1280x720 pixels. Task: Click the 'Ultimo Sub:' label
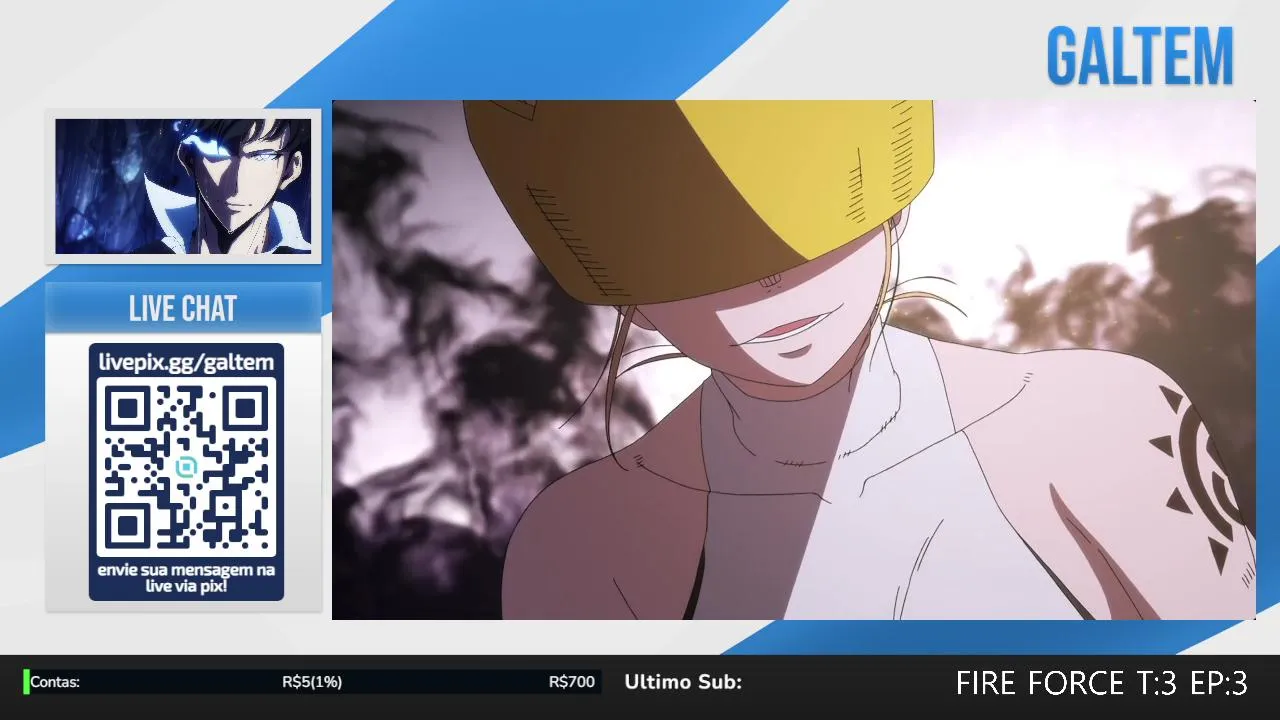point(683,682)
